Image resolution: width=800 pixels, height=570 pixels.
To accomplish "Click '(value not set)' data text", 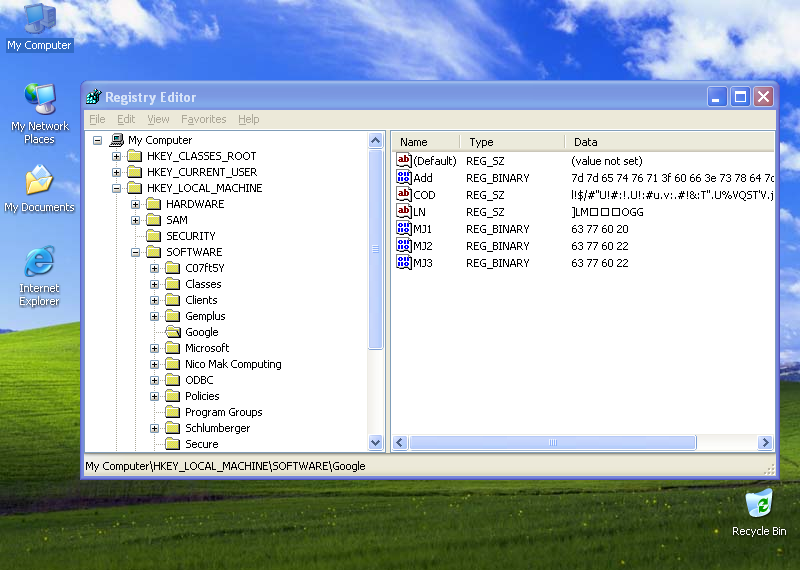I will [x=606, y=161].
